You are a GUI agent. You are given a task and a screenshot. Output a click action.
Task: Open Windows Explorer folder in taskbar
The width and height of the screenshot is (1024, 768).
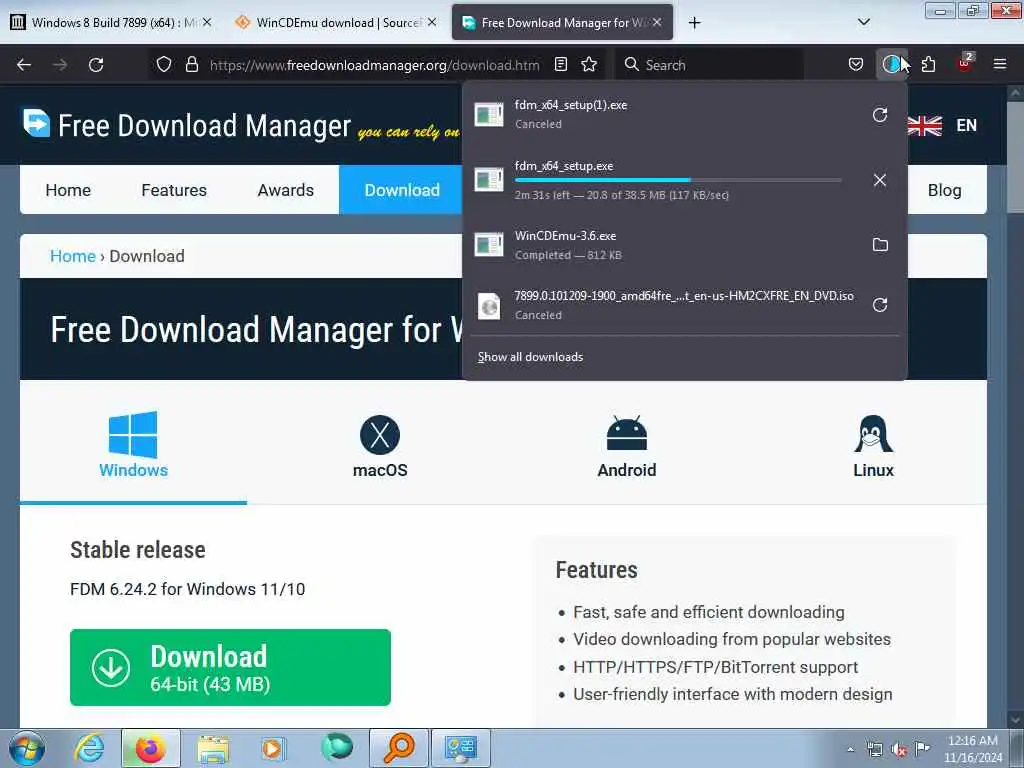pos(213,749)
